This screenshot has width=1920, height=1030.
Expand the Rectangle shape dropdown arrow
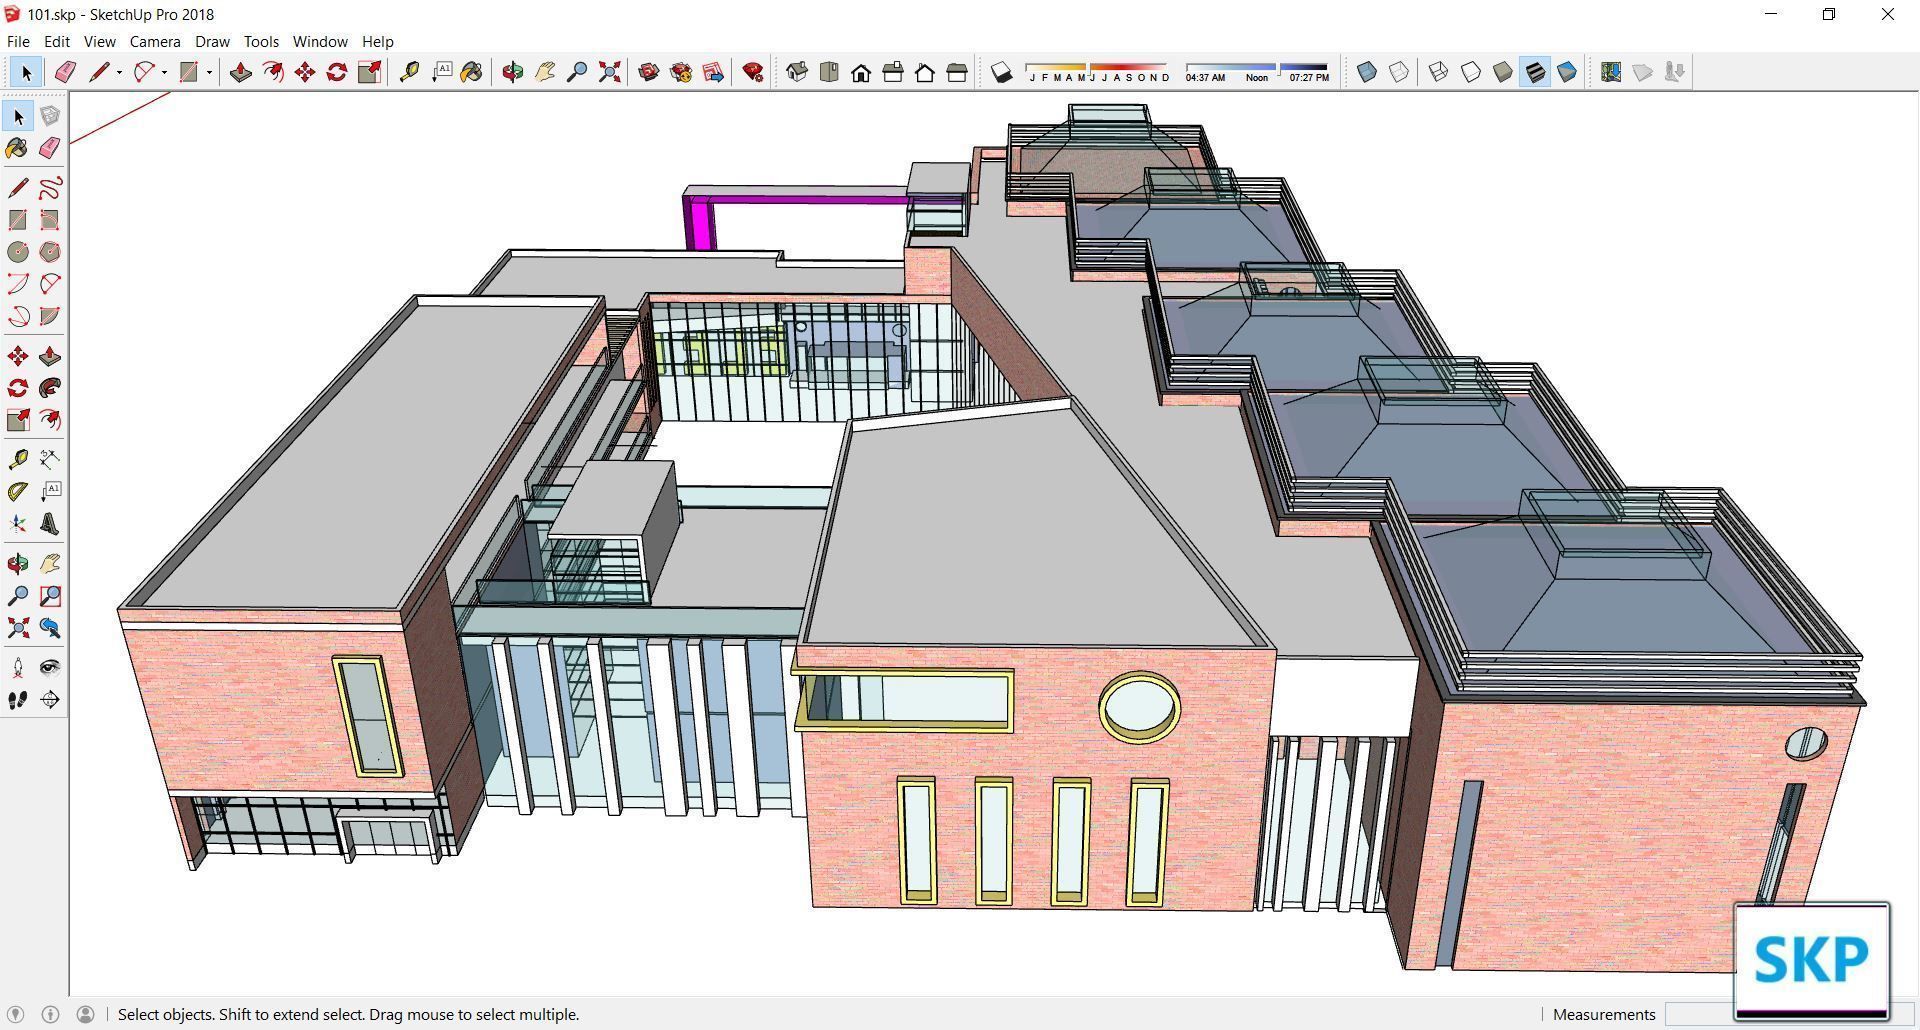[209, 72]
